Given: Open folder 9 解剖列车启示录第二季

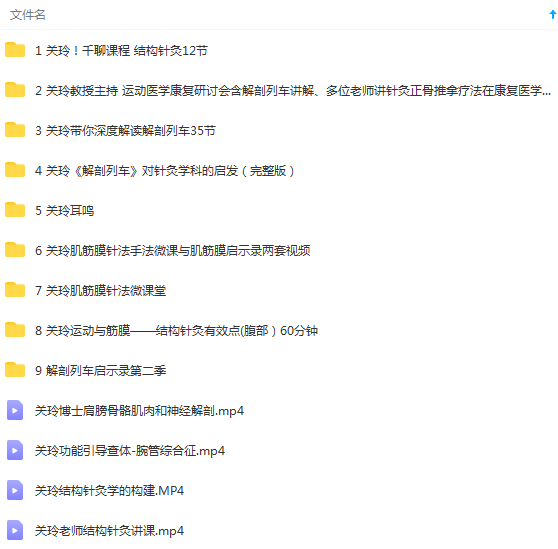Looking at the screenshot, I should [x=101, y=371].
